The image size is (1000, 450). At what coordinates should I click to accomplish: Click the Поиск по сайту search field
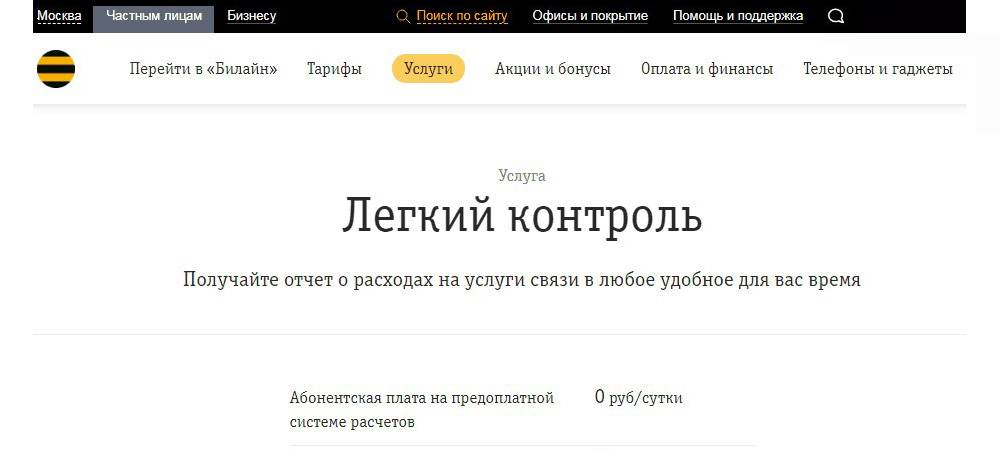[461, 16]
